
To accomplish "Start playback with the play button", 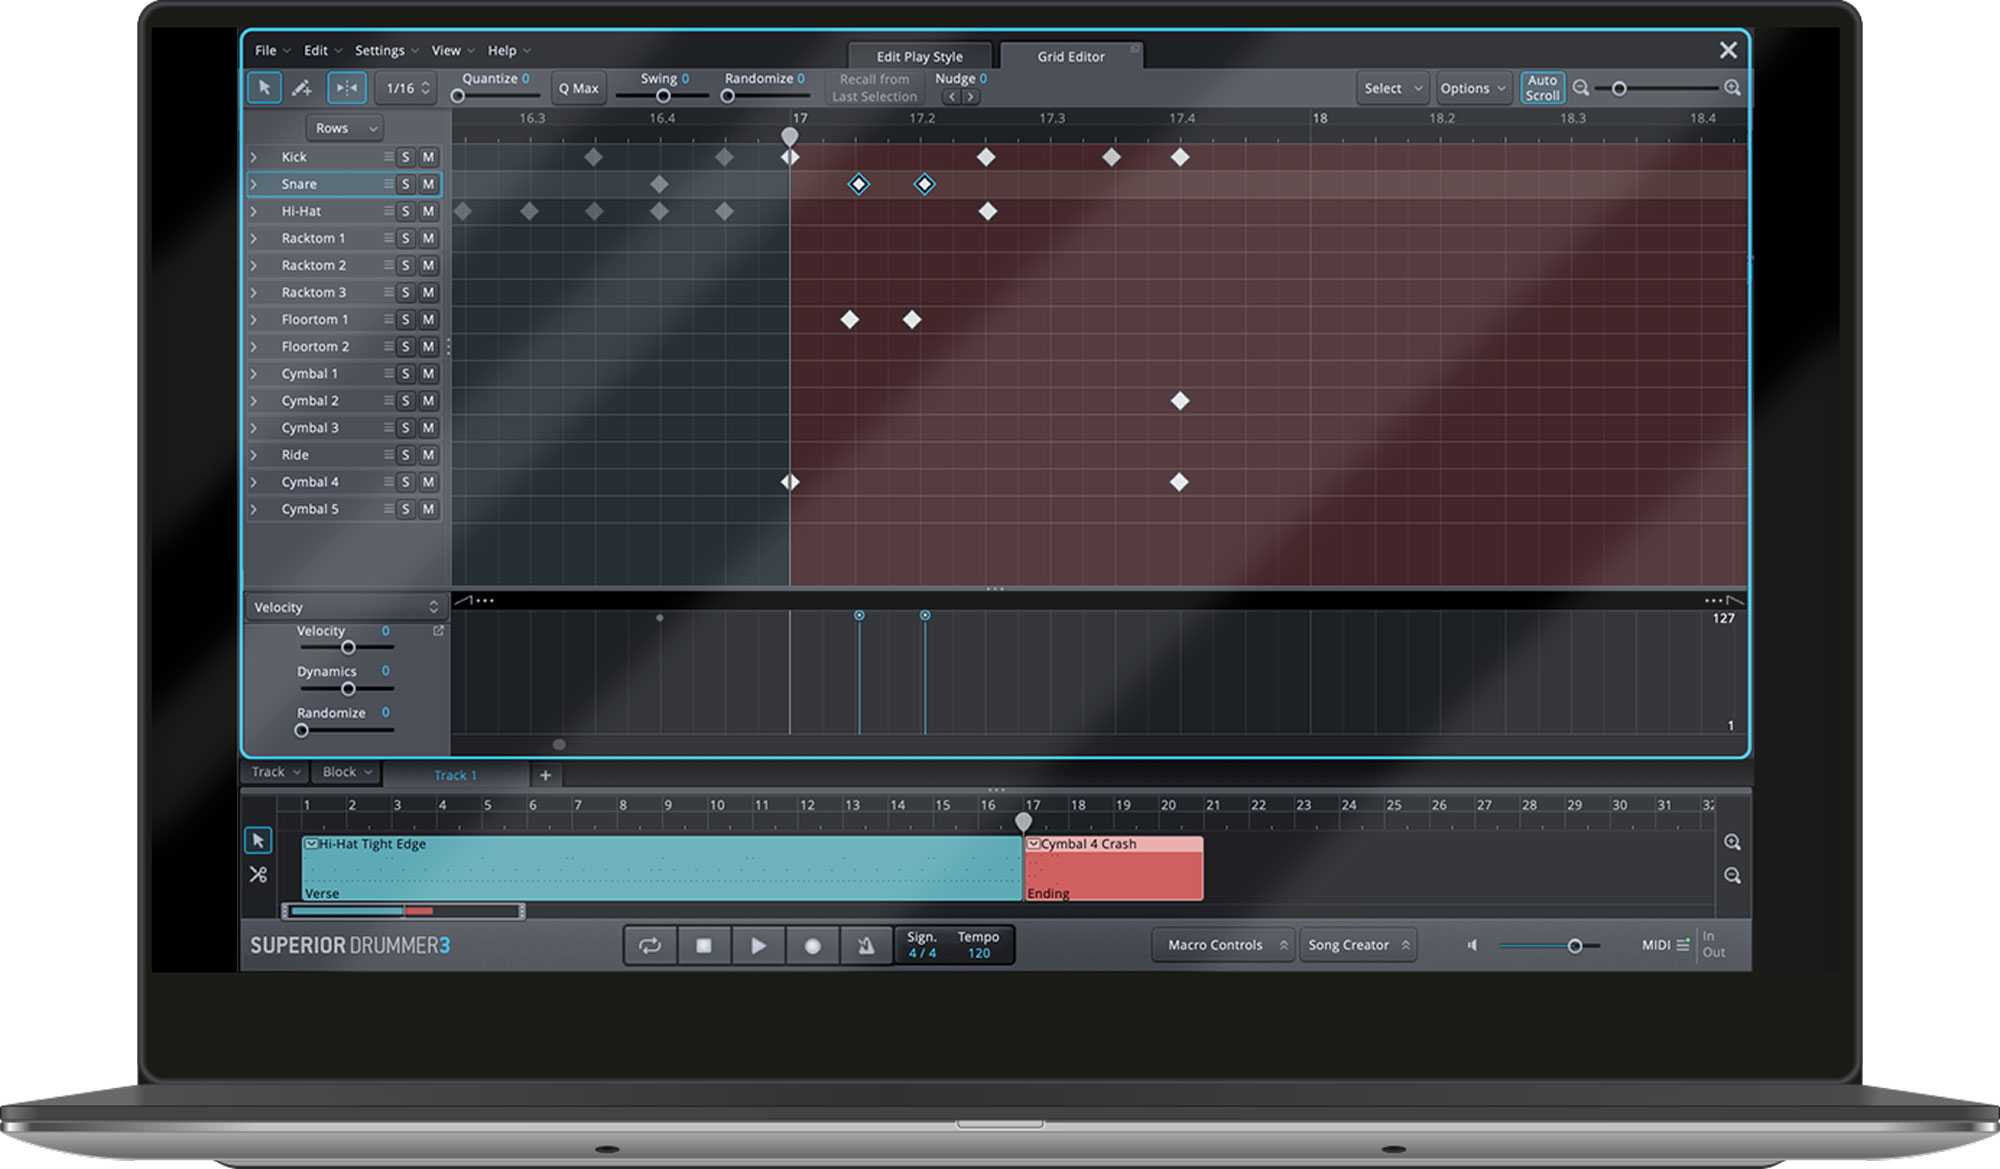I will tap(758, 945).
